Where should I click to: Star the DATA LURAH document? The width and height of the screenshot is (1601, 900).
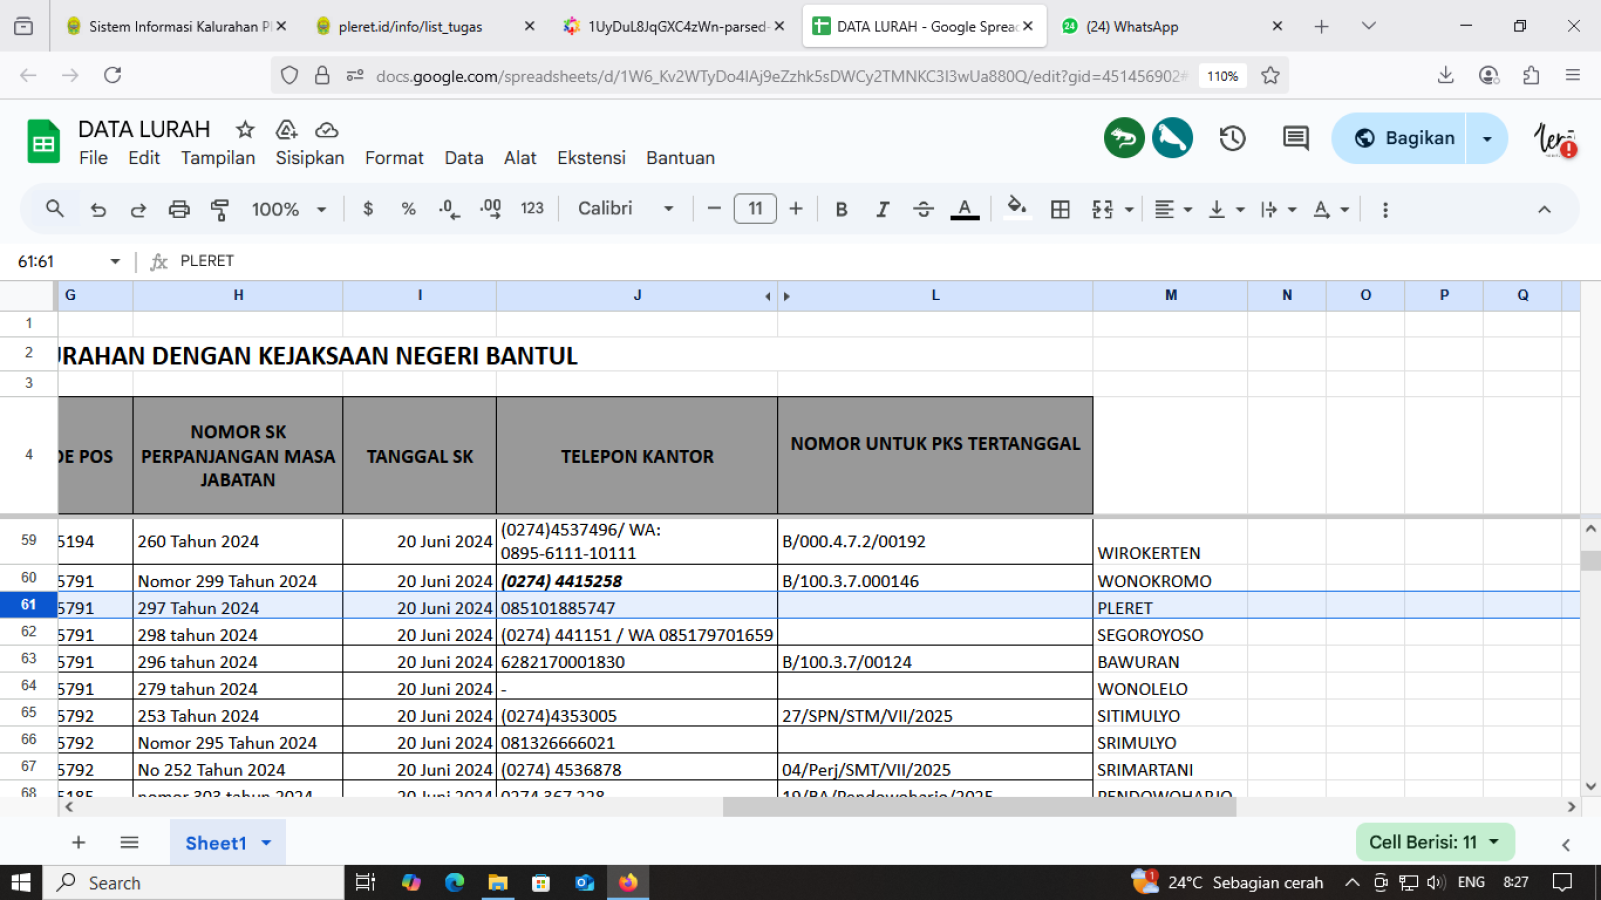click(x=245, y=129)
